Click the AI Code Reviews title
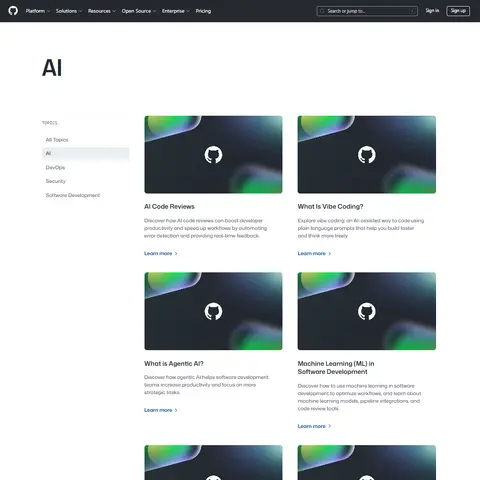Screen dimensions: 480x480 (x=169, y=207)
